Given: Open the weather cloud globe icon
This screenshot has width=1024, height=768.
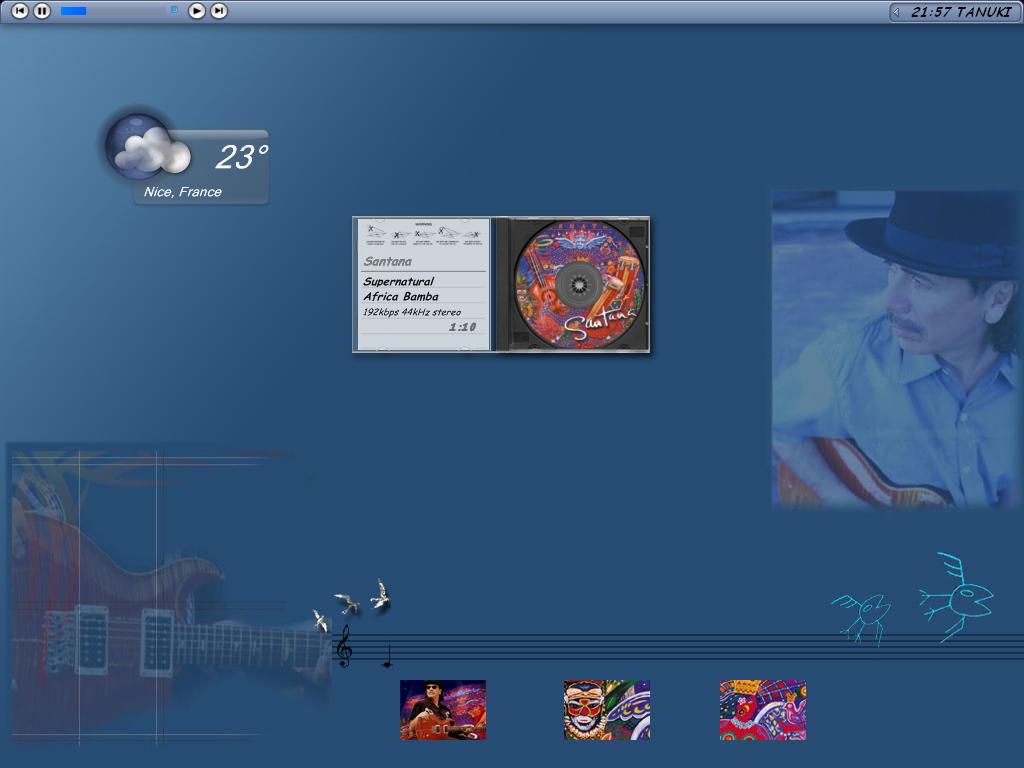Looking at the screenshot, I should point(148,148).
